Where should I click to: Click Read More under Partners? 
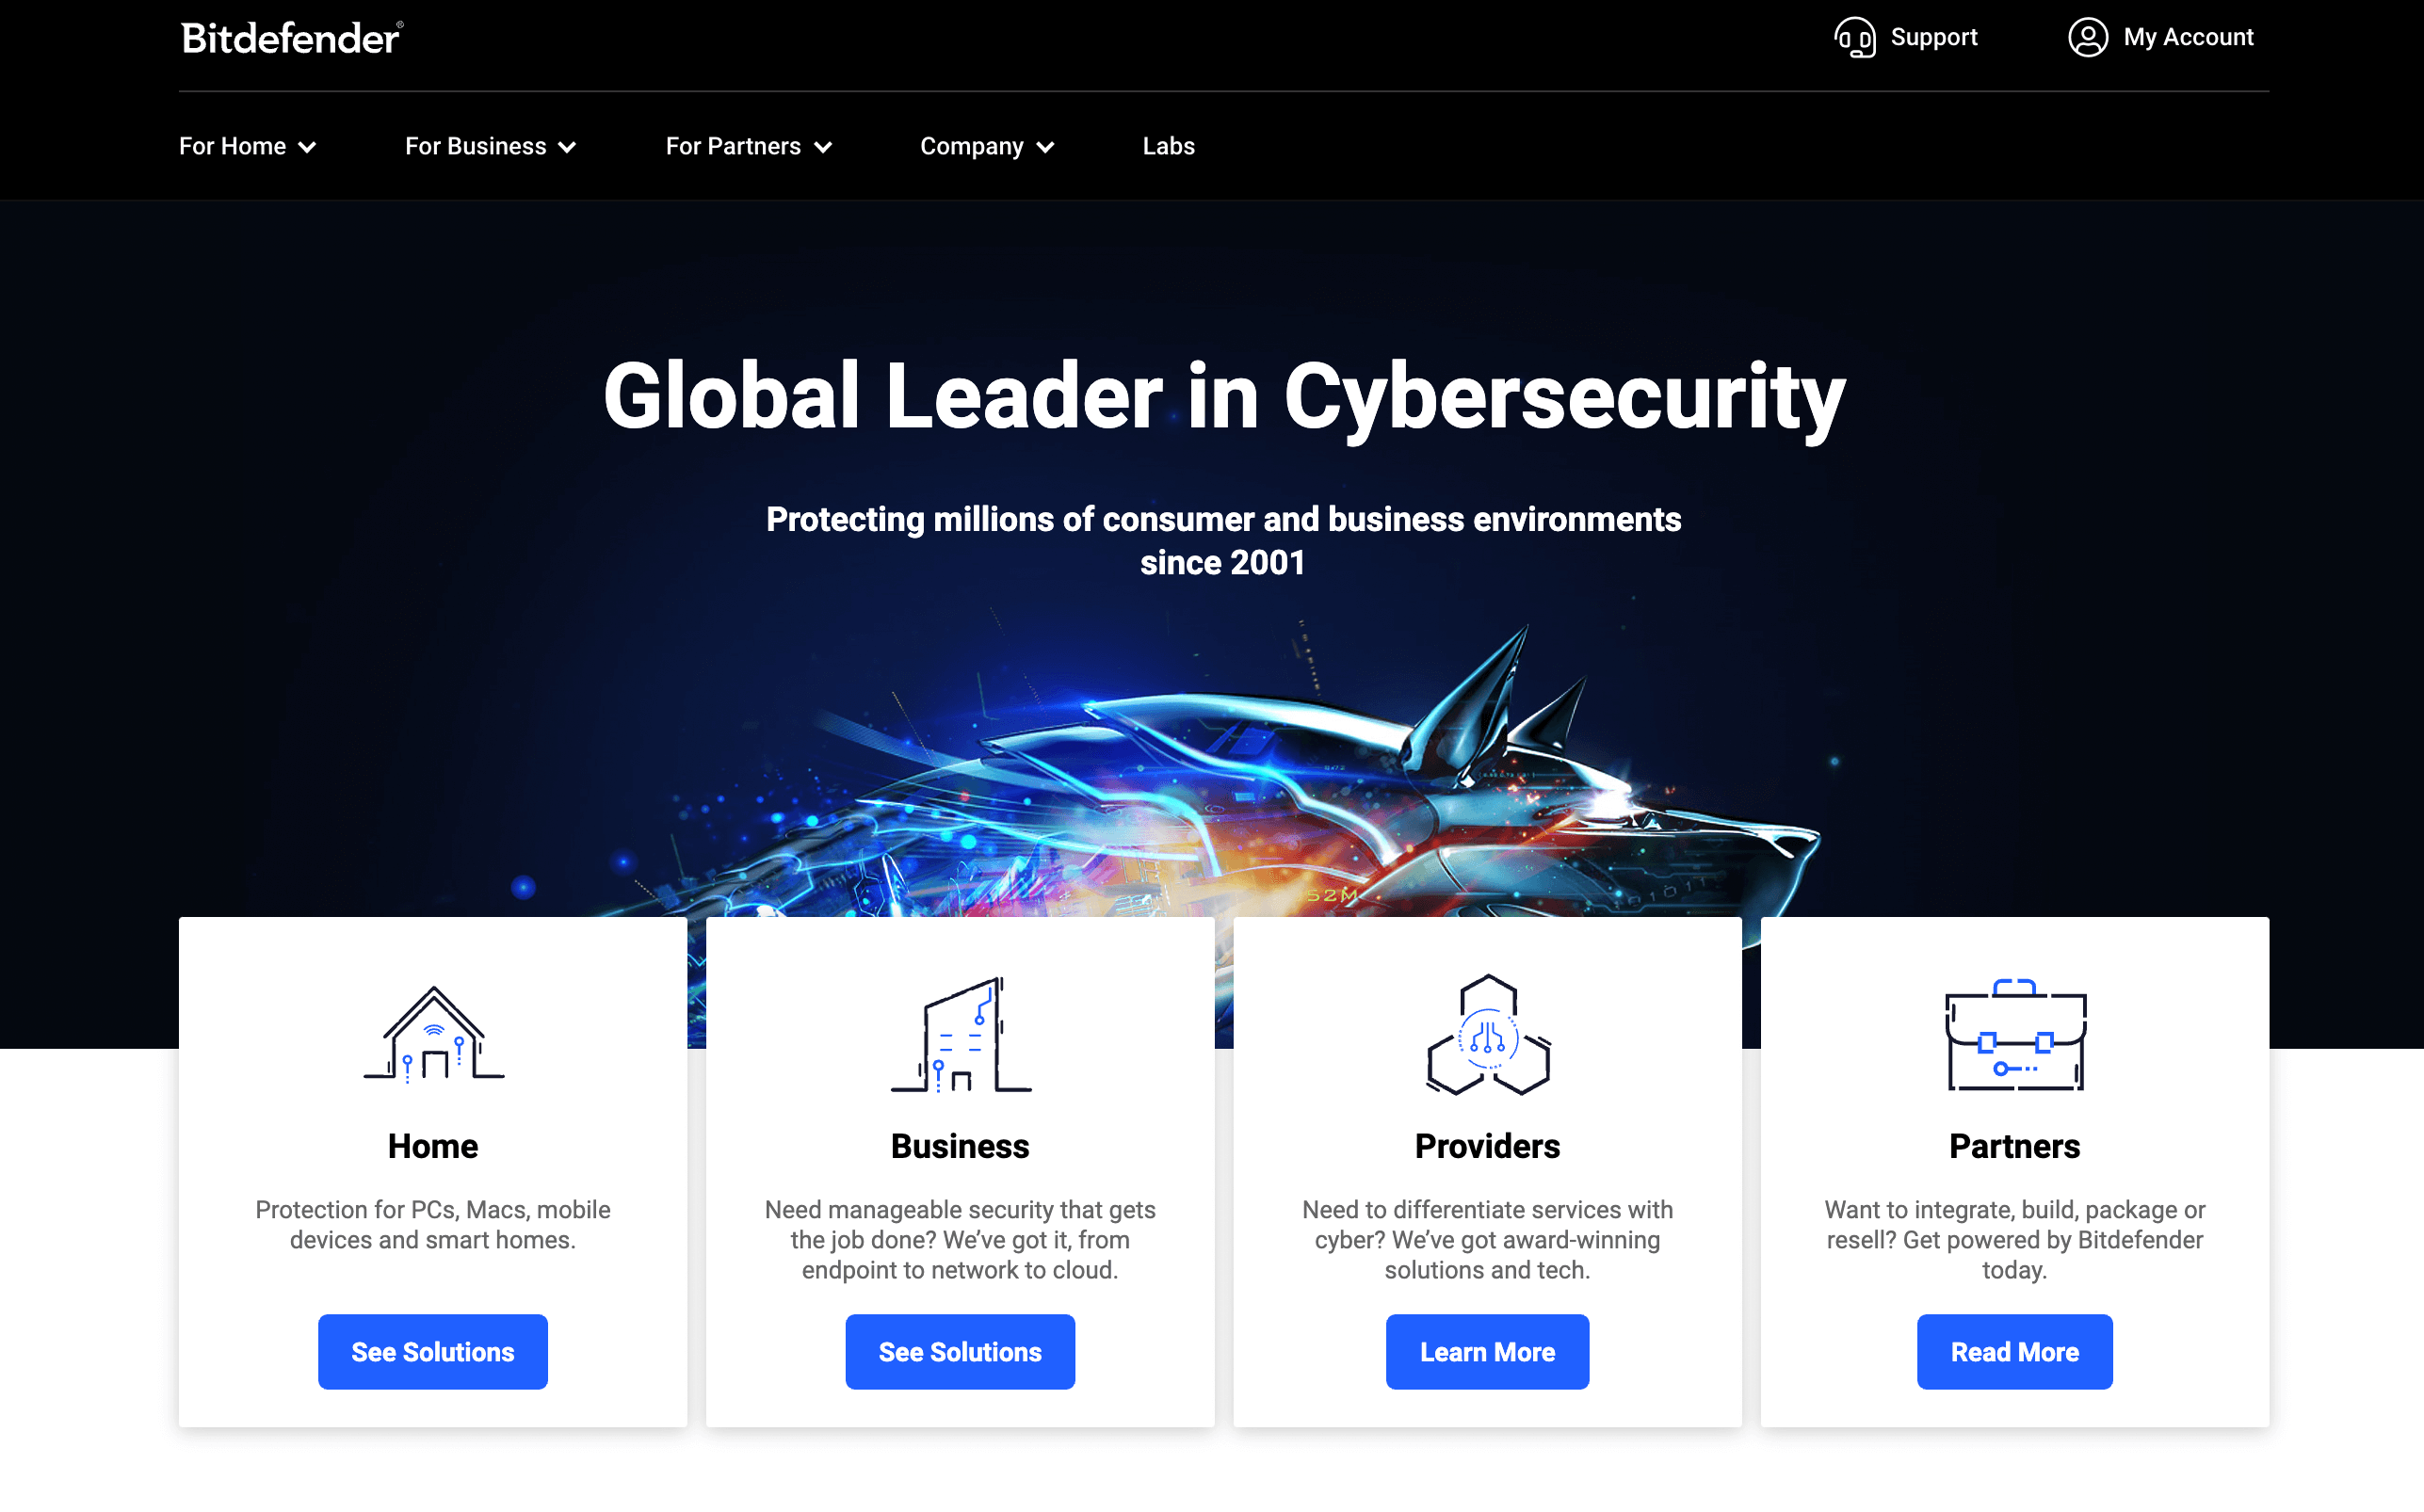[x=2014, y=1351]
